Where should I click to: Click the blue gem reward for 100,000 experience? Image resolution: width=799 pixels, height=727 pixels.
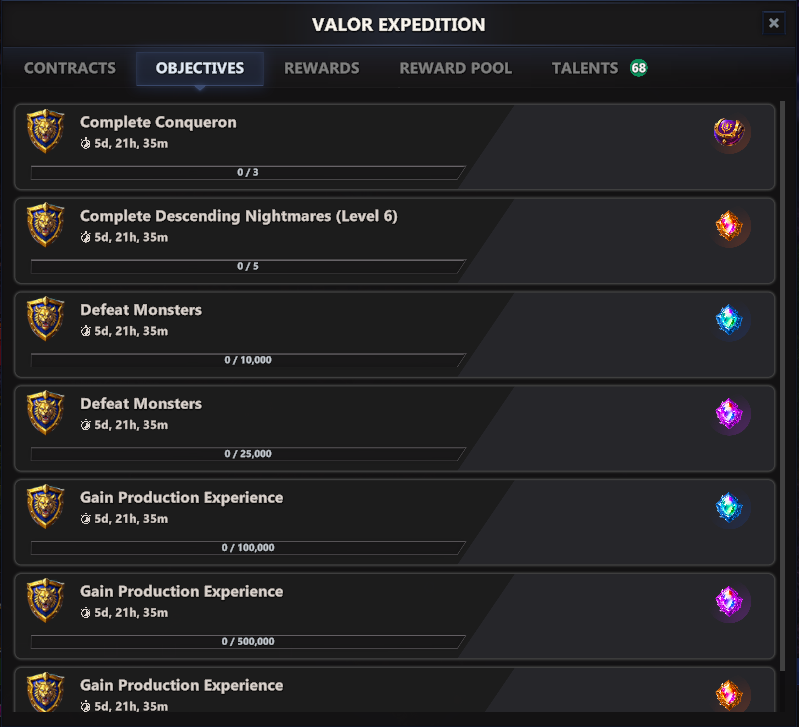tap(729, 508)
